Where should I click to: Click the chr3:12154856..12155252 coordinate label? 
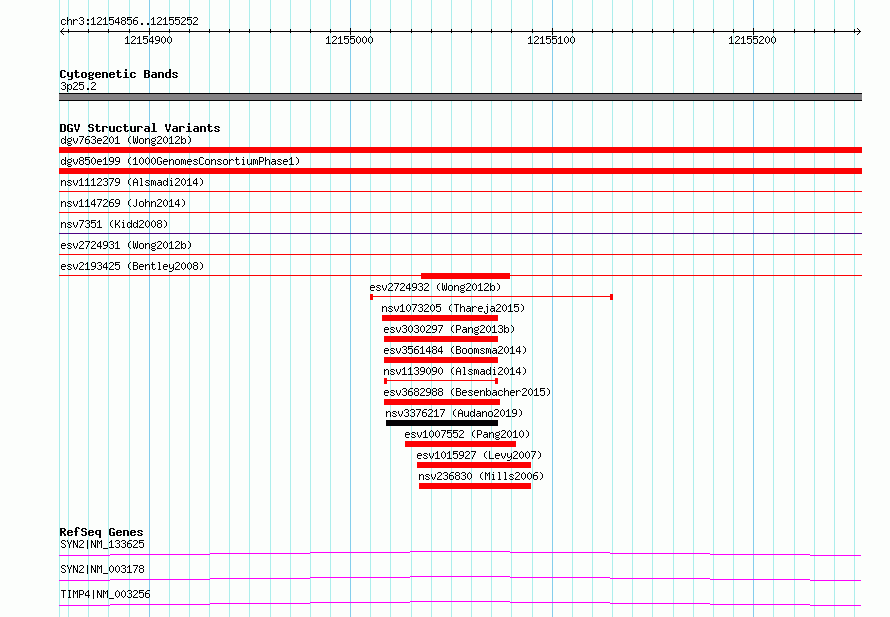click(x=129, y=21)
